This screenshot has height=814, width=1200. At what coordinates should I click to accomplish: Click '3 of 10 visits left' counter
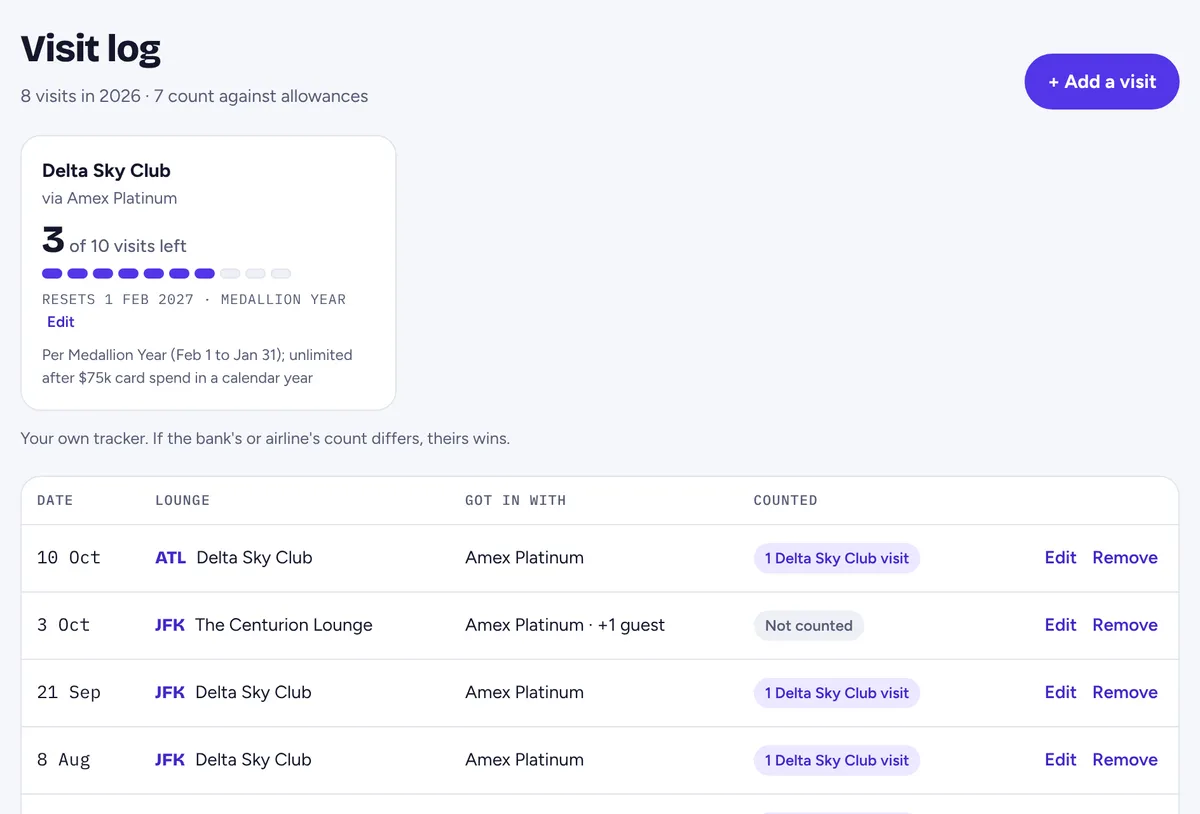coord(114,242)
